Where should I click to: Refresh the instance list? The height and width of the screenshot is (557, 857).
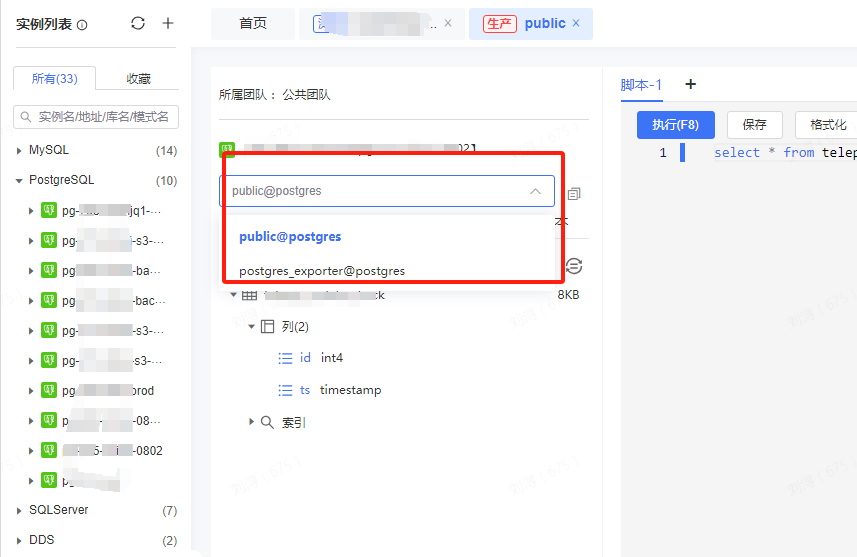(x=138, y=23)
